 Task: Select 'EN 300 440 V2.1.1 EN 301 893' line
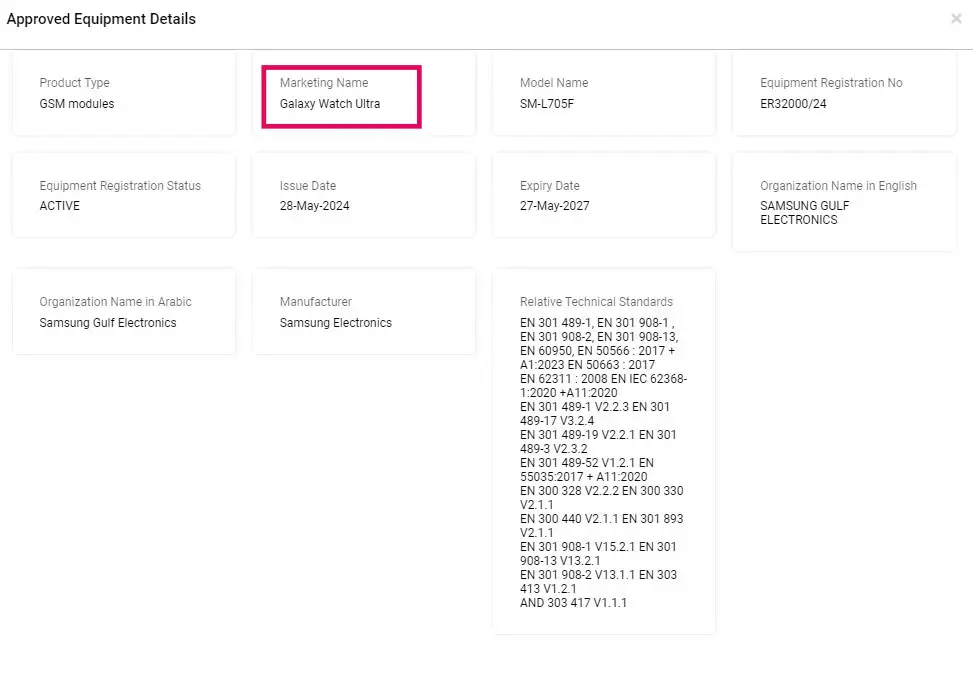click(602, 518)
